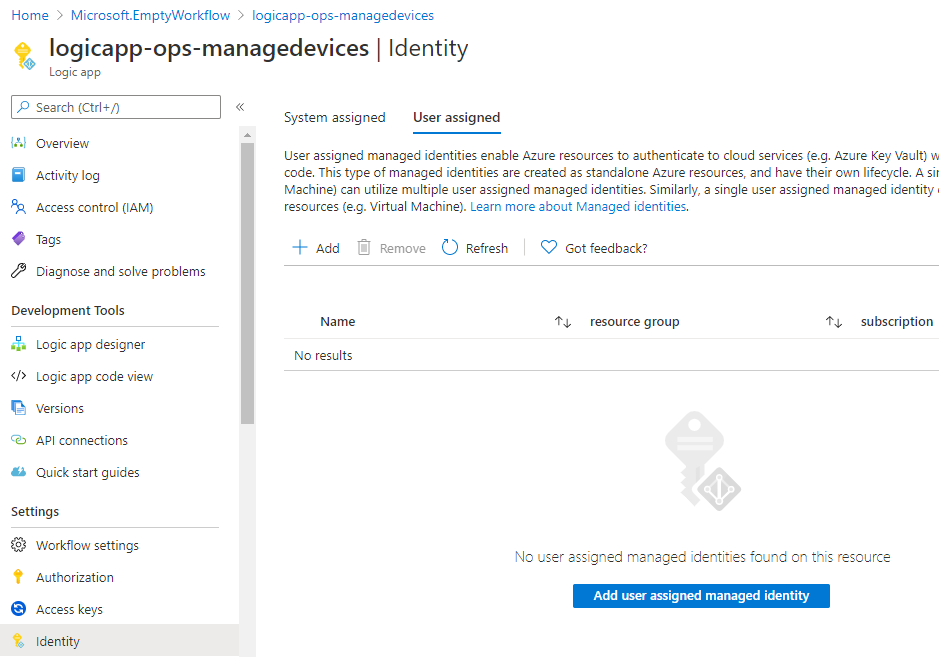Screen dimensions: 939x657
Task: Click the Development Tools section heading
Action: 68,310
